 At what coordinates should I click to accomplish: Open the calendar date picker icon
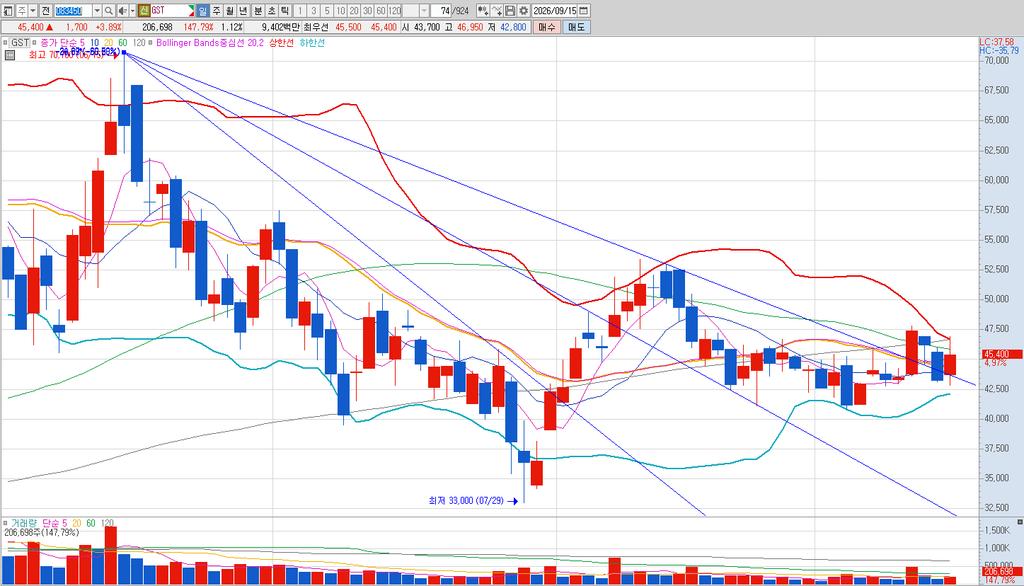(584, 10)
